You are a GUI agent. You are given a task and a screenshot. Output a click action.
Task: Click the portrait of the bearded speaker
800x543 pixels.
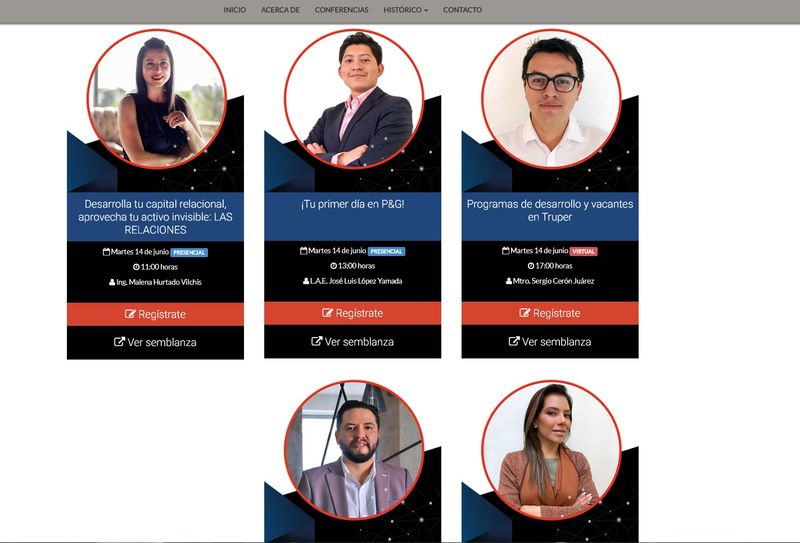click(x=354, y=450)
